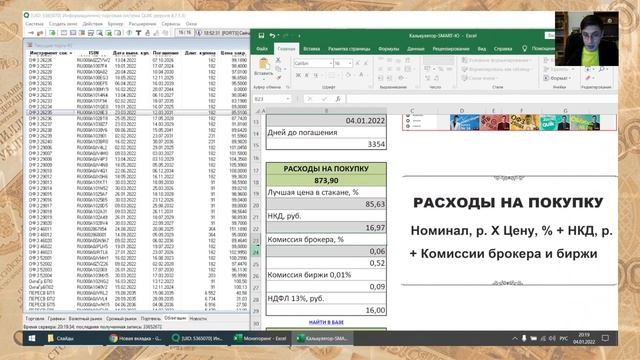Image resolution: width=640 pixels, height=360 pixels.
Task: Switch to QUIK window on taskbar
Action: (x=198, y=338)
